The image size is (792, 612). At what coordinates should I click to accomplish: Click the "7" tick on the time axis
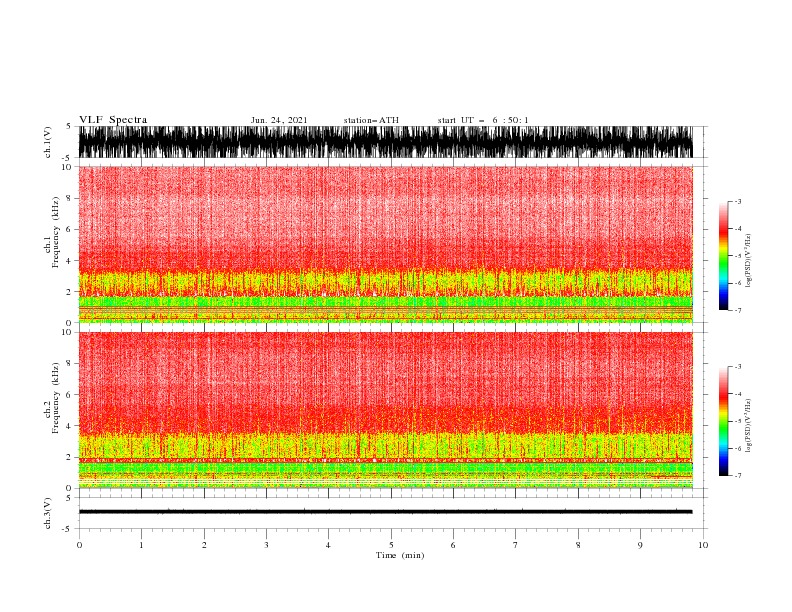tap(516, 545)
